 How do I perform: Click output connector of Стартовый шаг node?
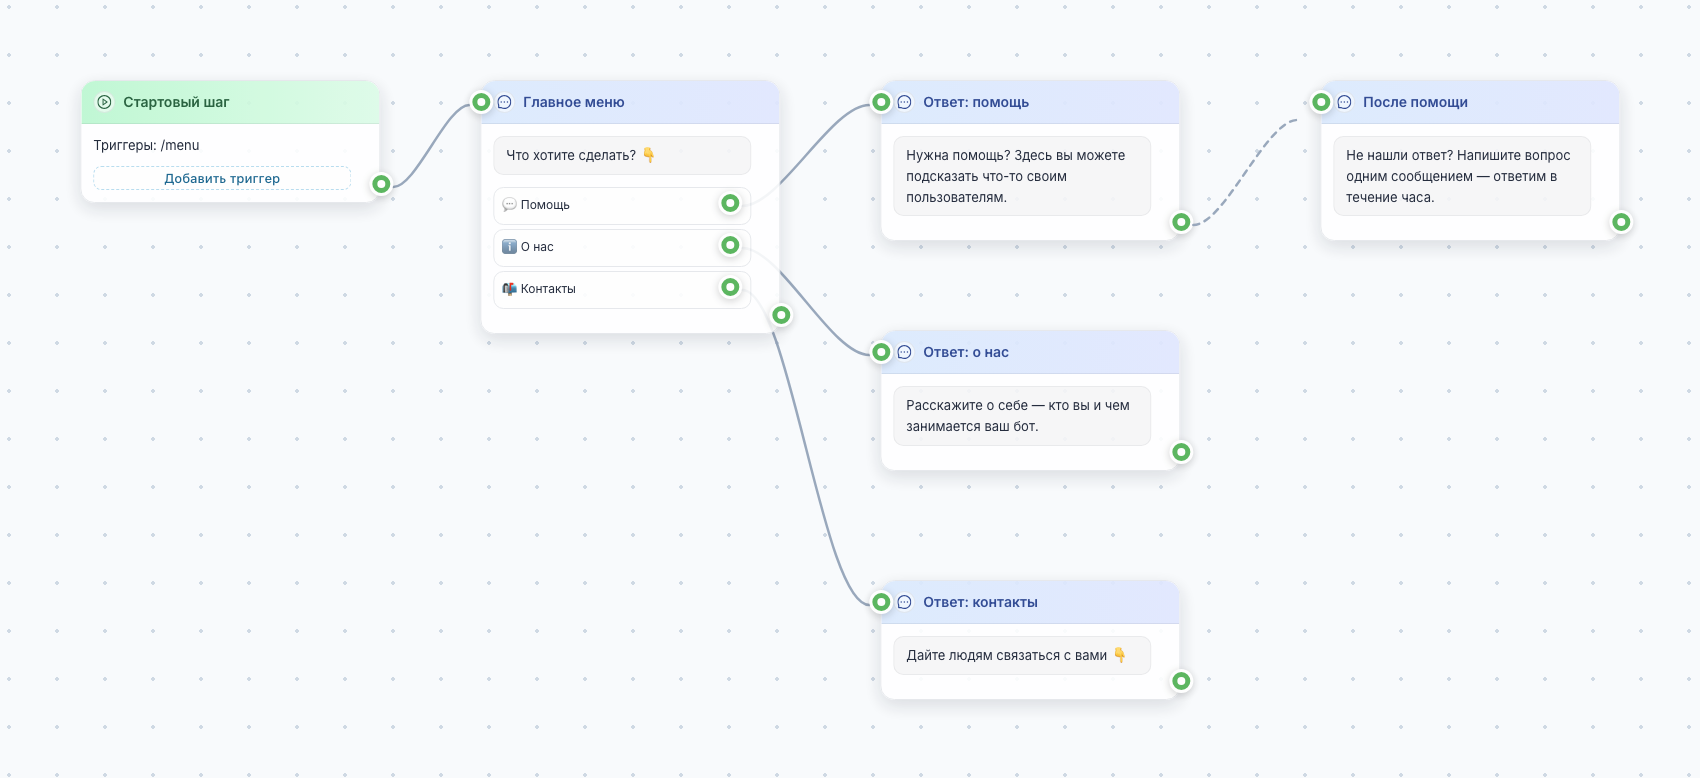[381, 184]
